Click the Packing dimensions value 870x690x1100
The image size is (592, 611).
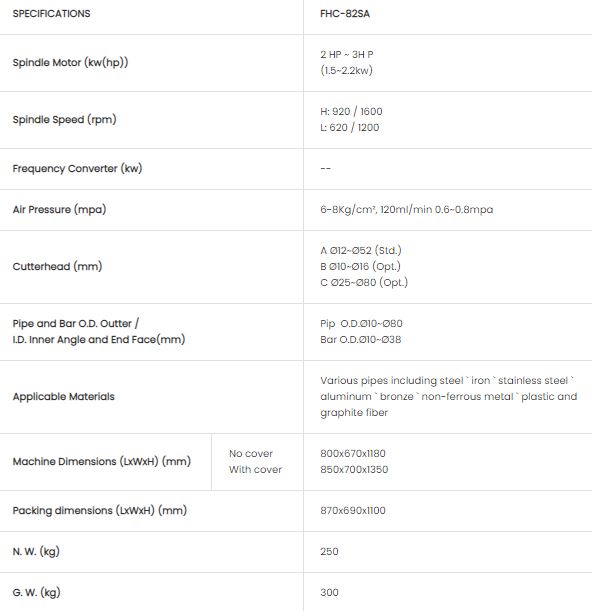(353, 510)
